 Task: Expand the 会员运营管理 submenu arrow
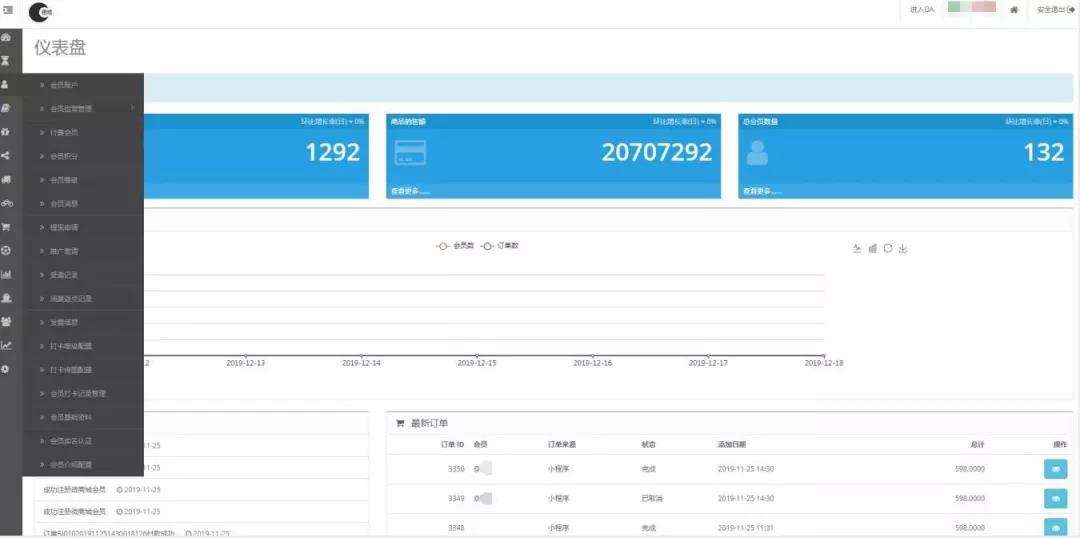132,108
